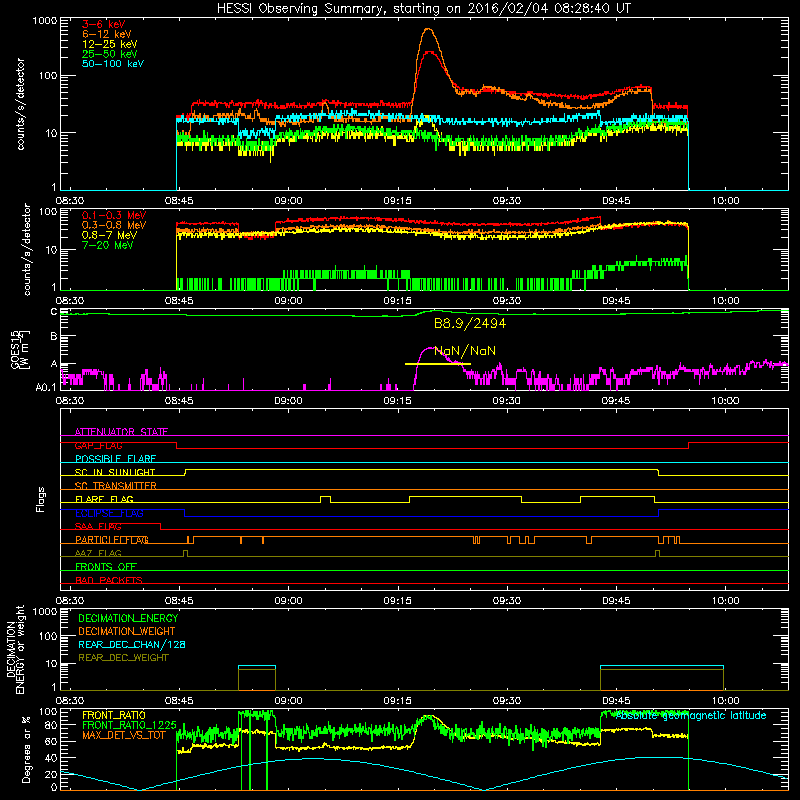Click the FRONT_RATIO_1225 legend label
Image resolution: width=800 pixels, height=800 pixels.
pos(129,725)
